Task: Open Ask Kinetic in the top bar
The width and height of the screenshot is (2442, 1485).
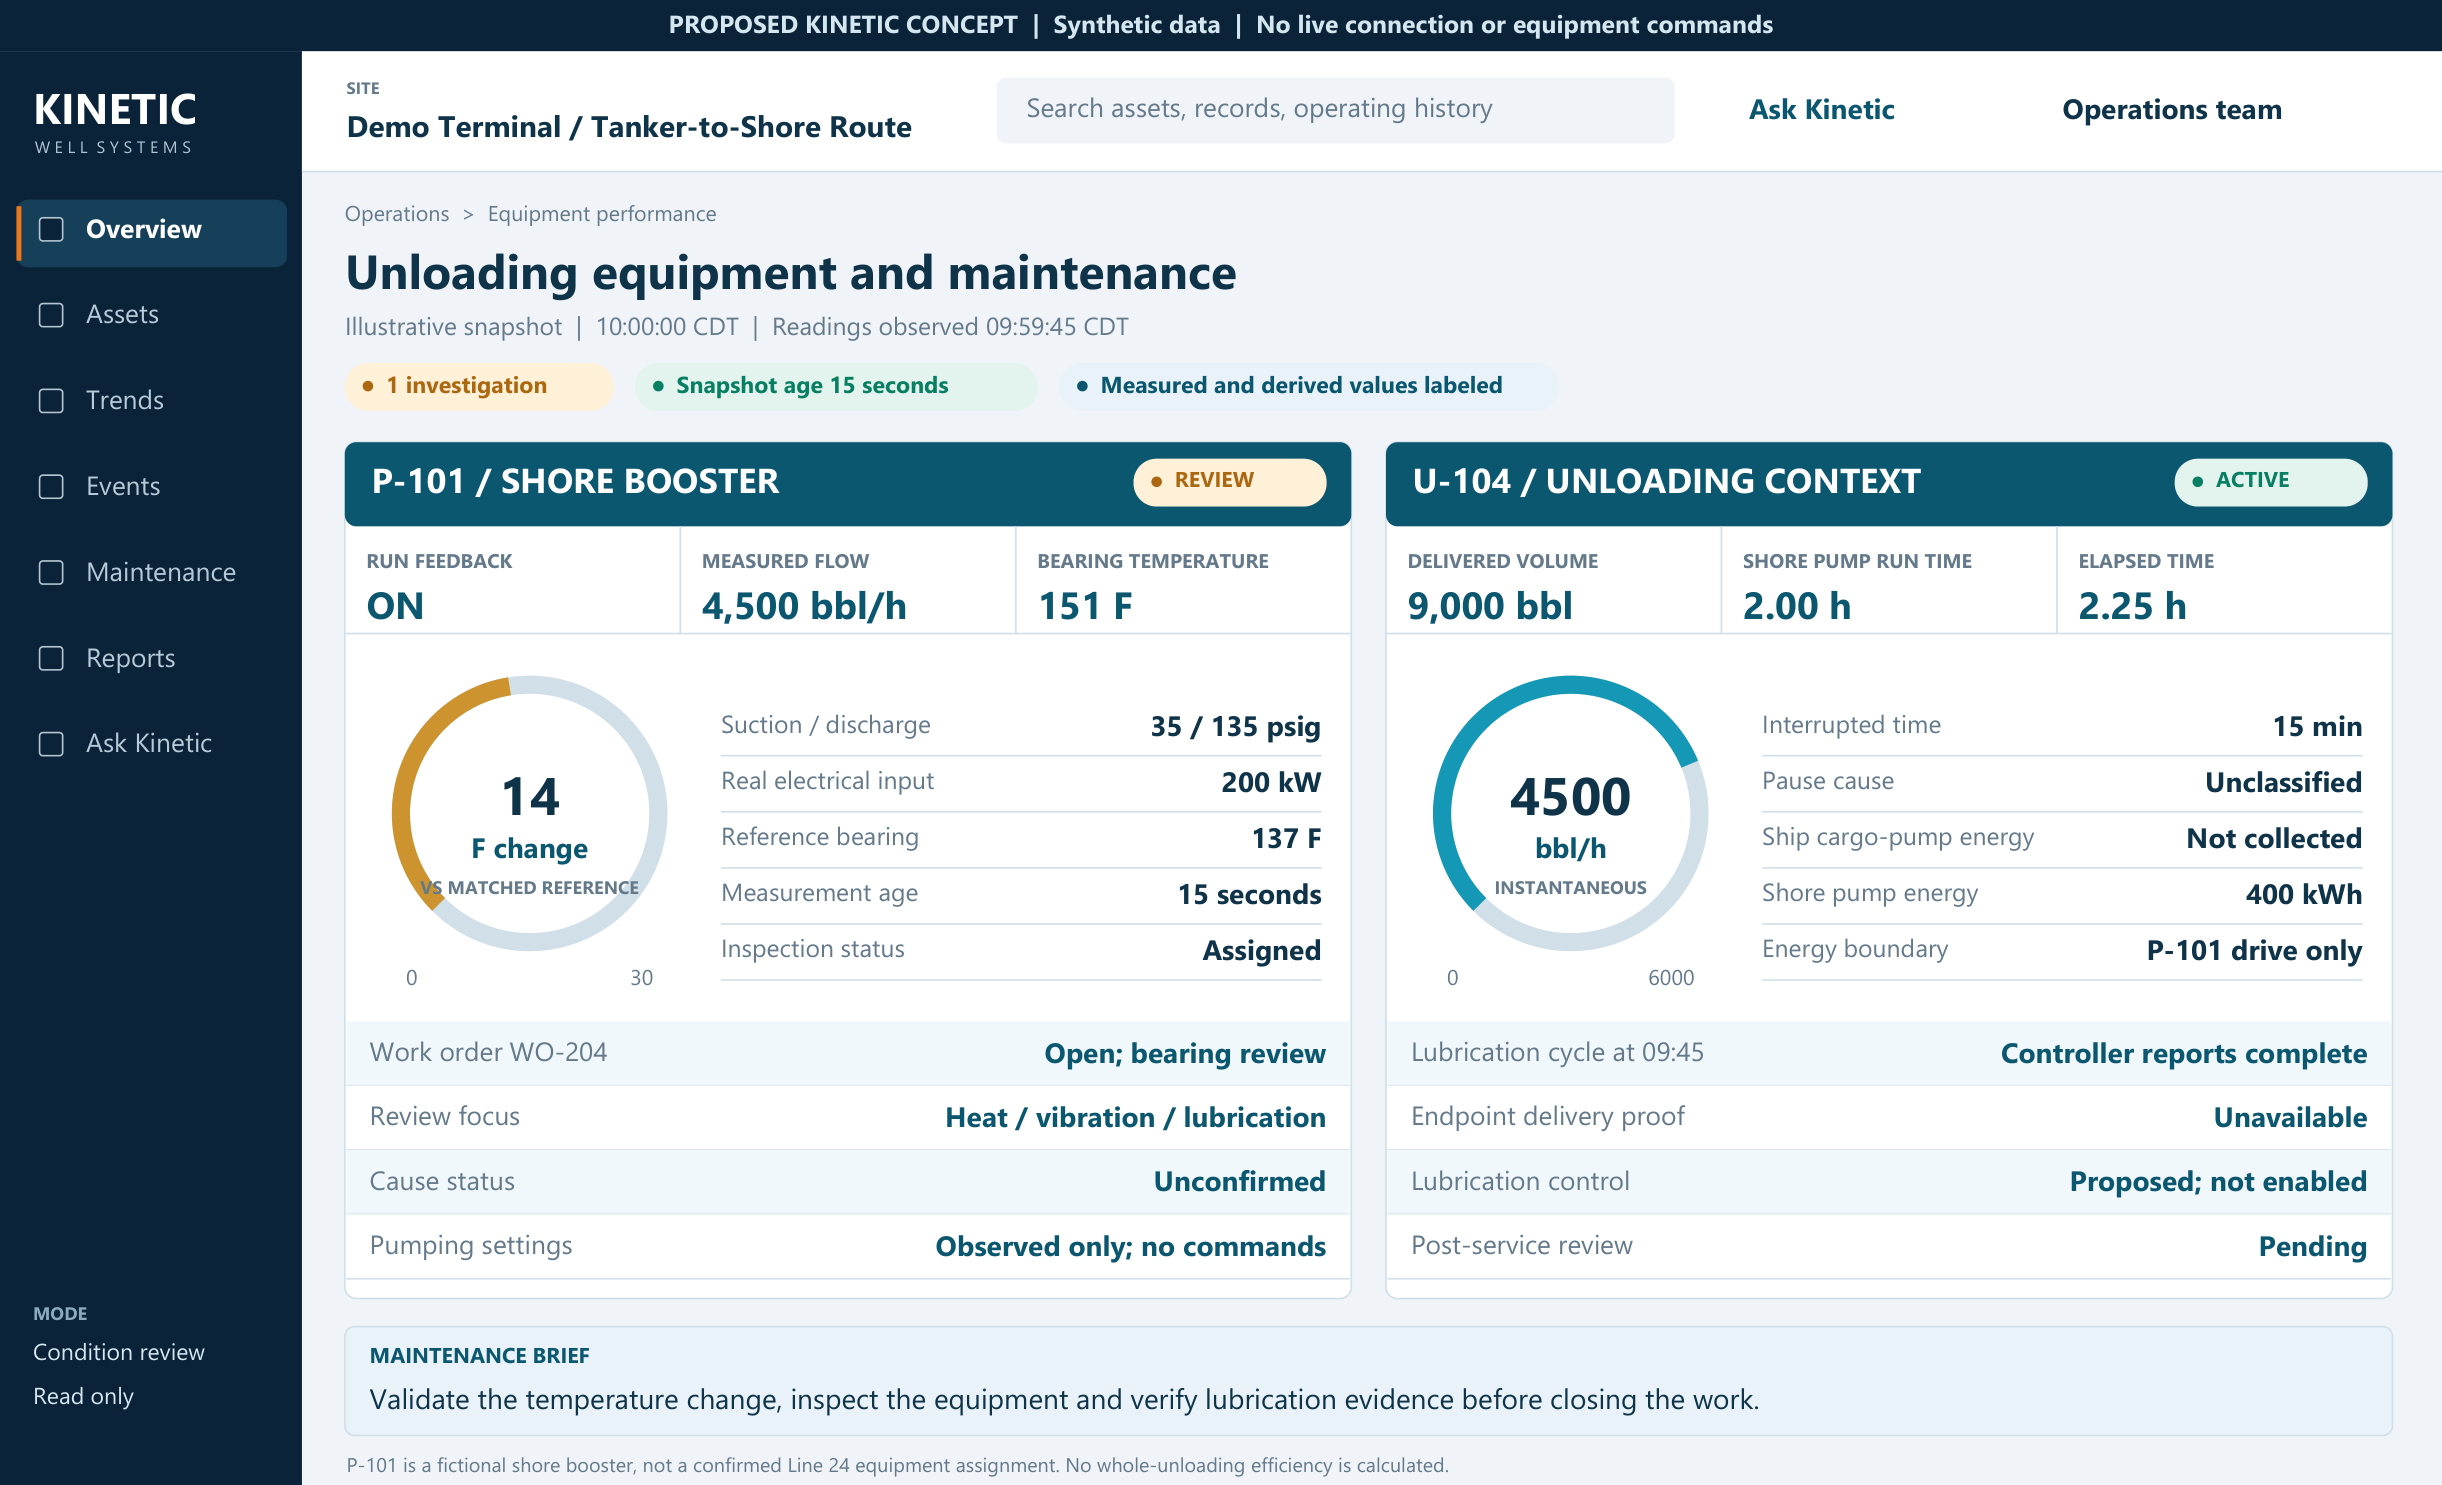Action: point(1821,109)
